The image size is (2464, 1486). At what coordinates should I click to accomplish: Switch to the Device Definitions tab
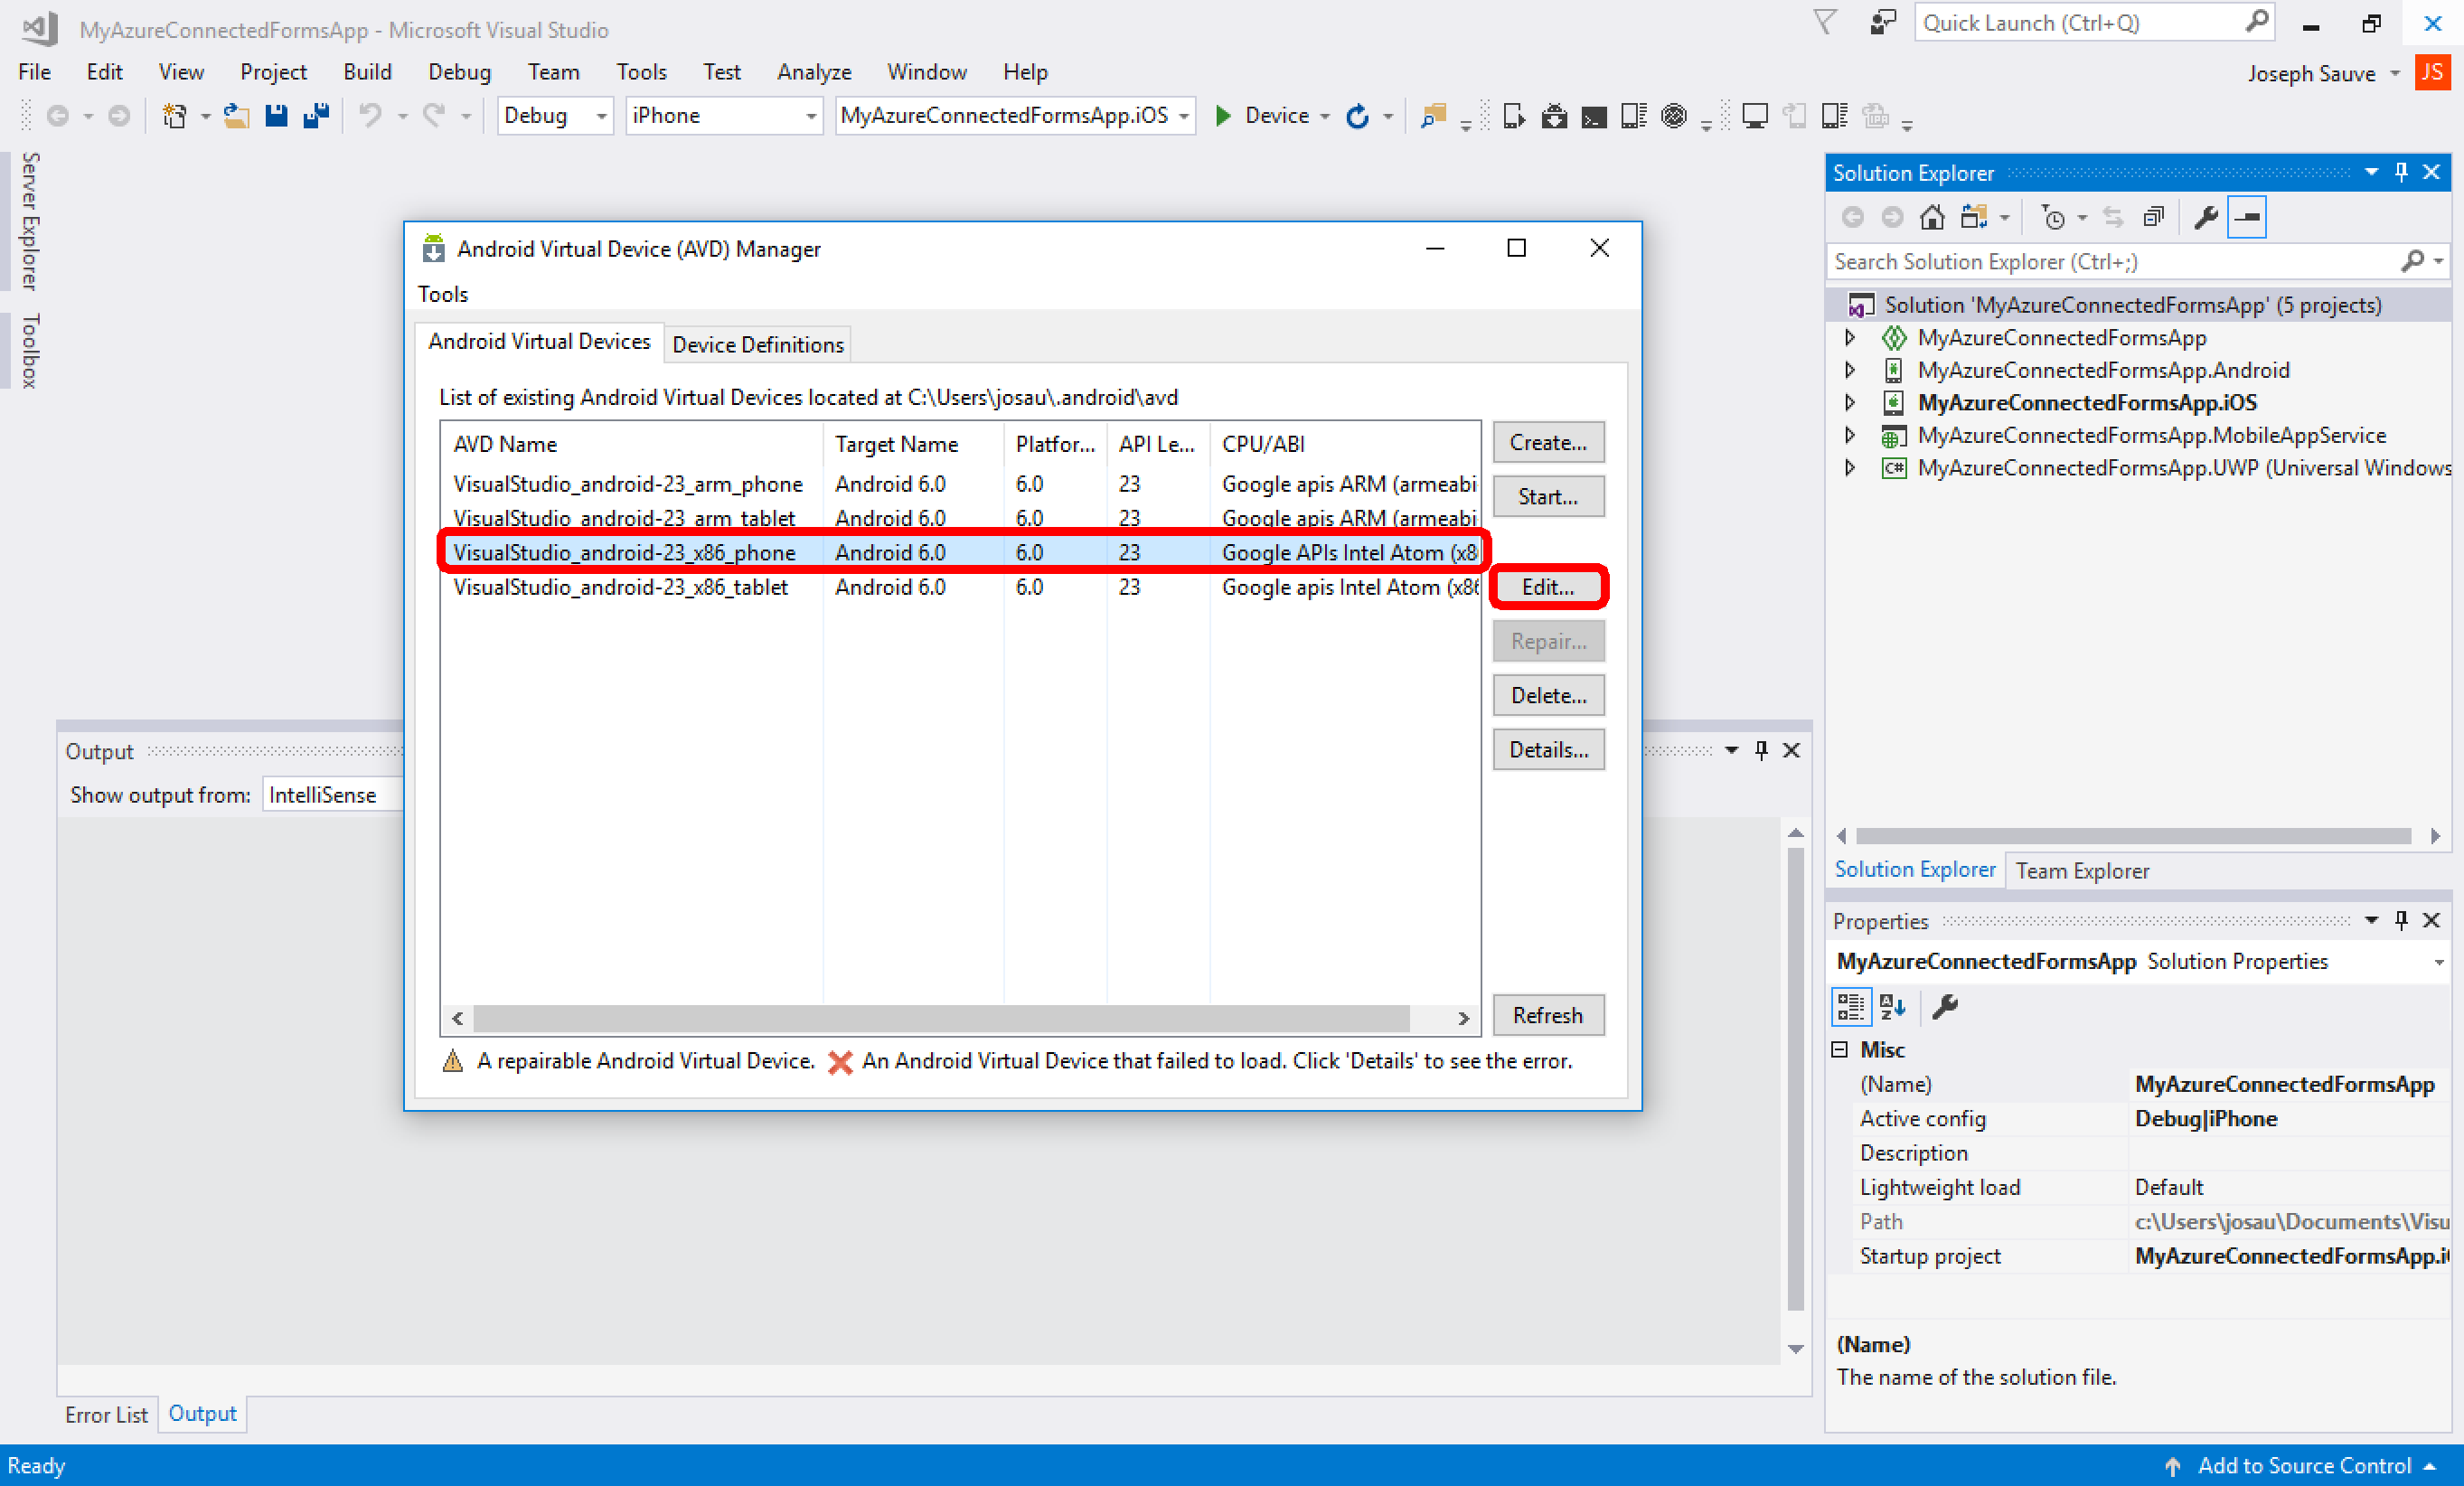[x=758, y=344]
